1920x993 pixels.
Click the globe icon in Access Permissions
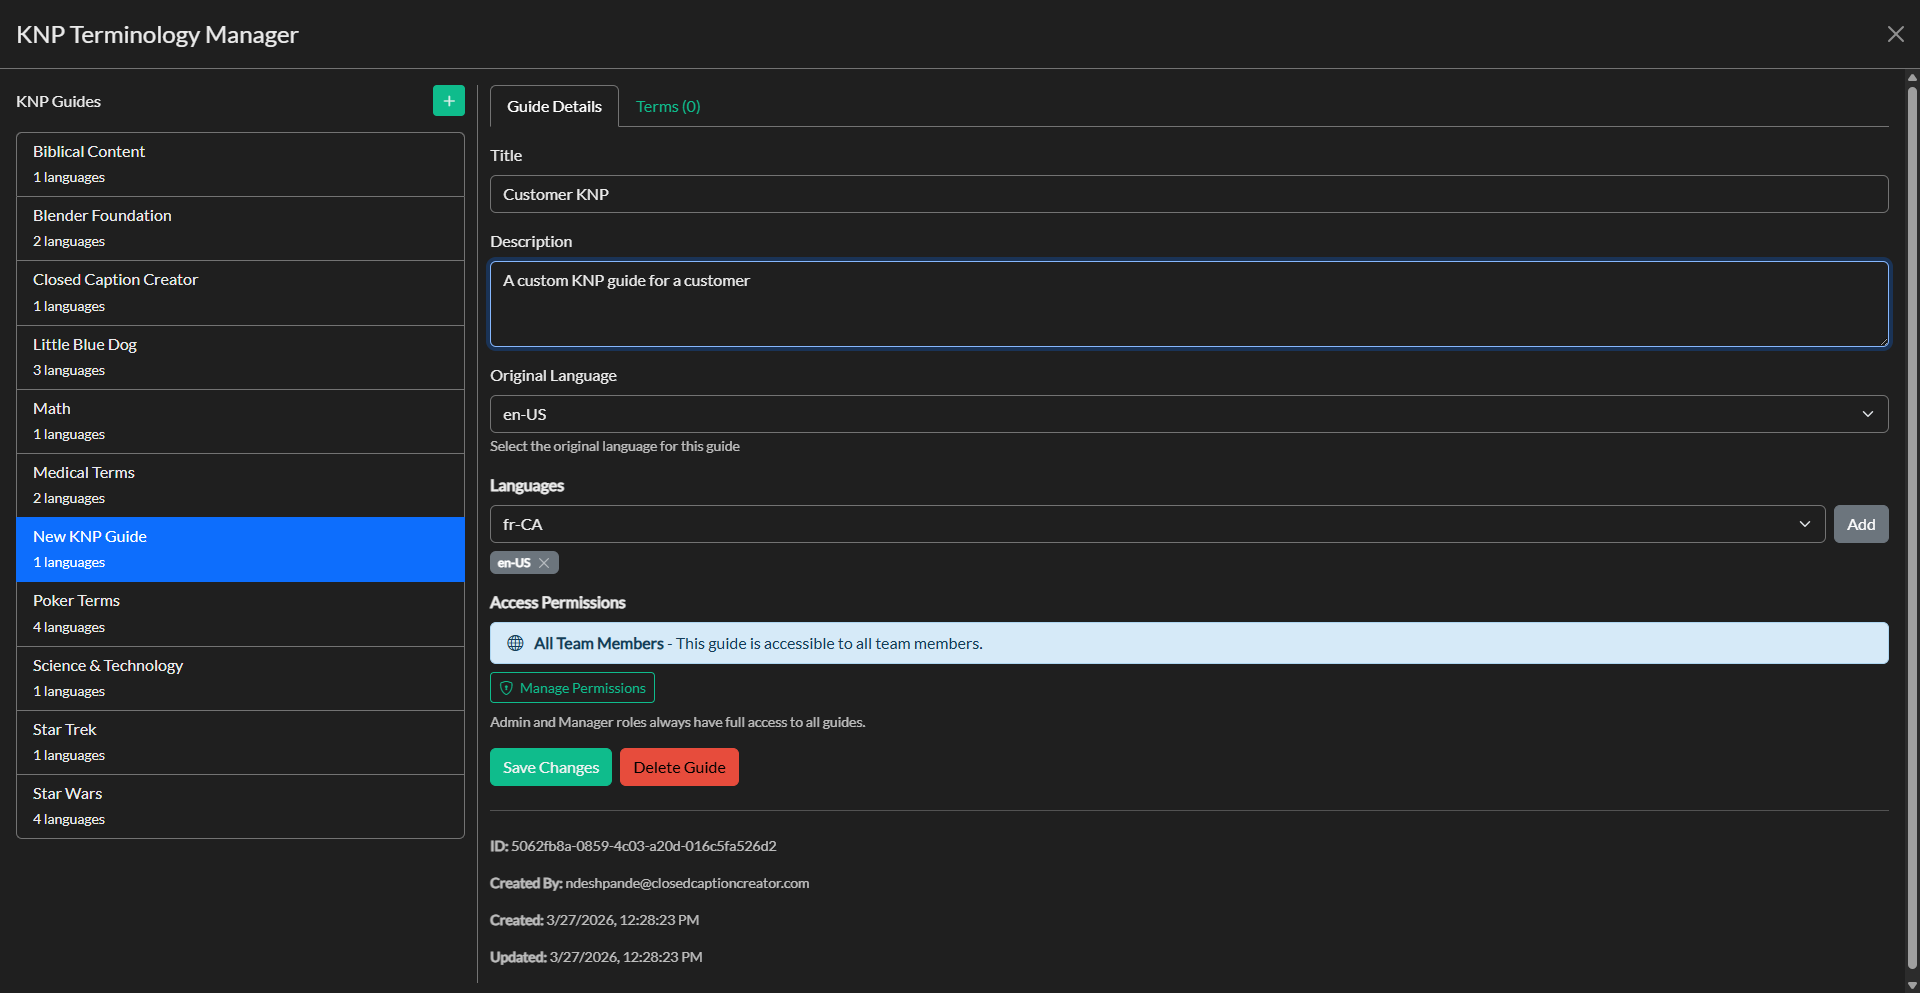point(516,643)
